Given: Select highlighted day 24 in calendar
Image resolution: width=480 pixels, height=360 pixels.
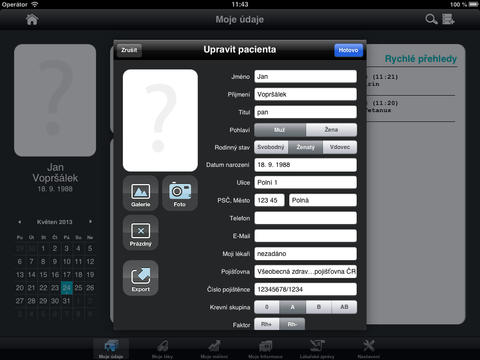Looking at the screenshot, I should pyautogui.click(x=67, y=288).
